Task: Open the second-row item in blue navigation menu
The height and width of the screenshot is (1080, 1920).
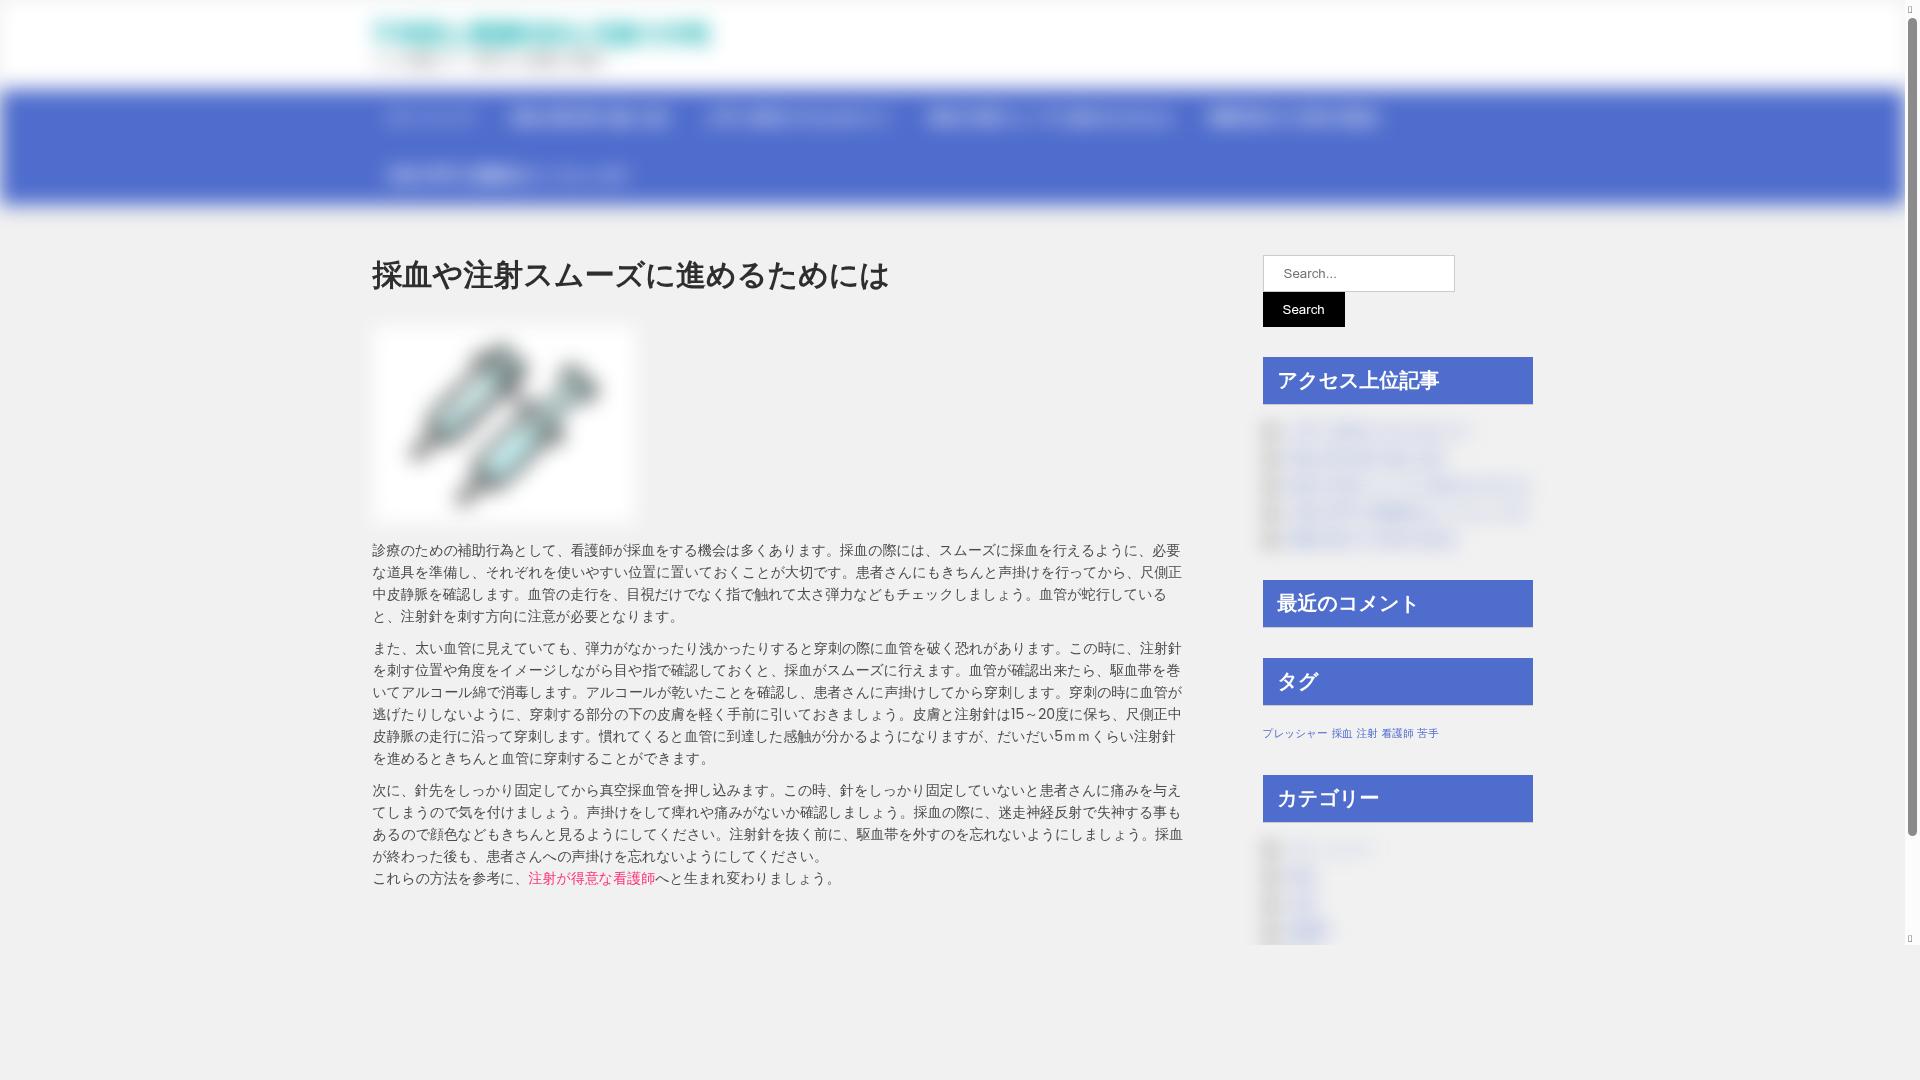Action: click(x=506, y=175)
